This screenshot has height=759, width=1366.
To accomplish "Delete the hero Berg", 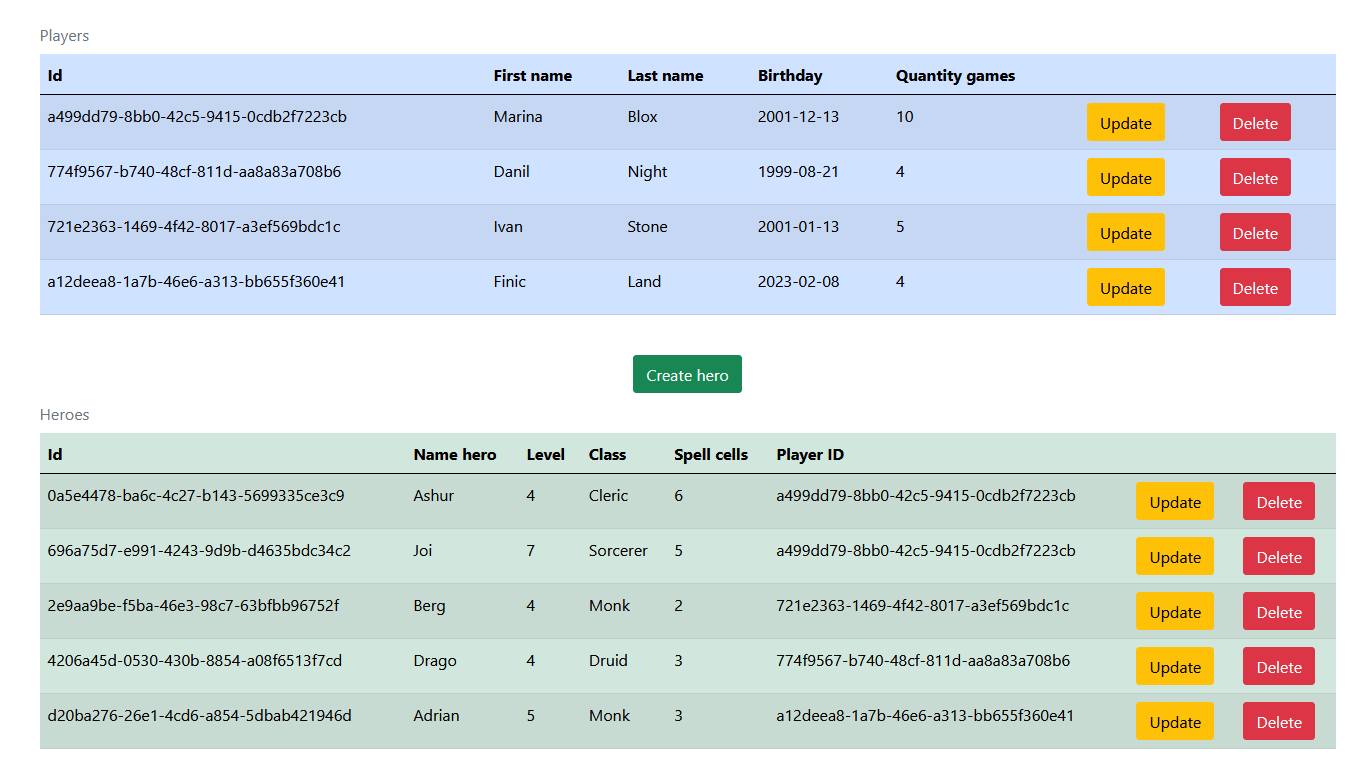I will coord(1278,611).
